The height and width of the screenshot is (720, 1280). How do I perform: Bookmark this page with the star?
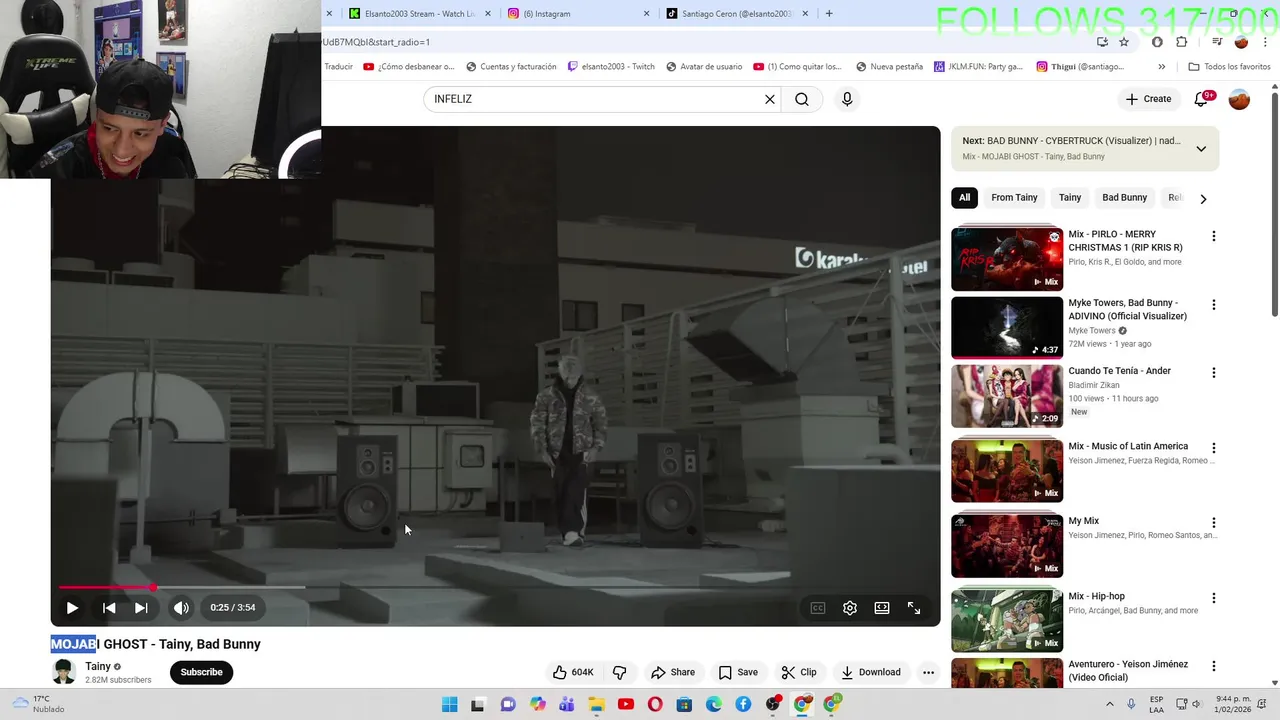click(x=1124, y=42)
